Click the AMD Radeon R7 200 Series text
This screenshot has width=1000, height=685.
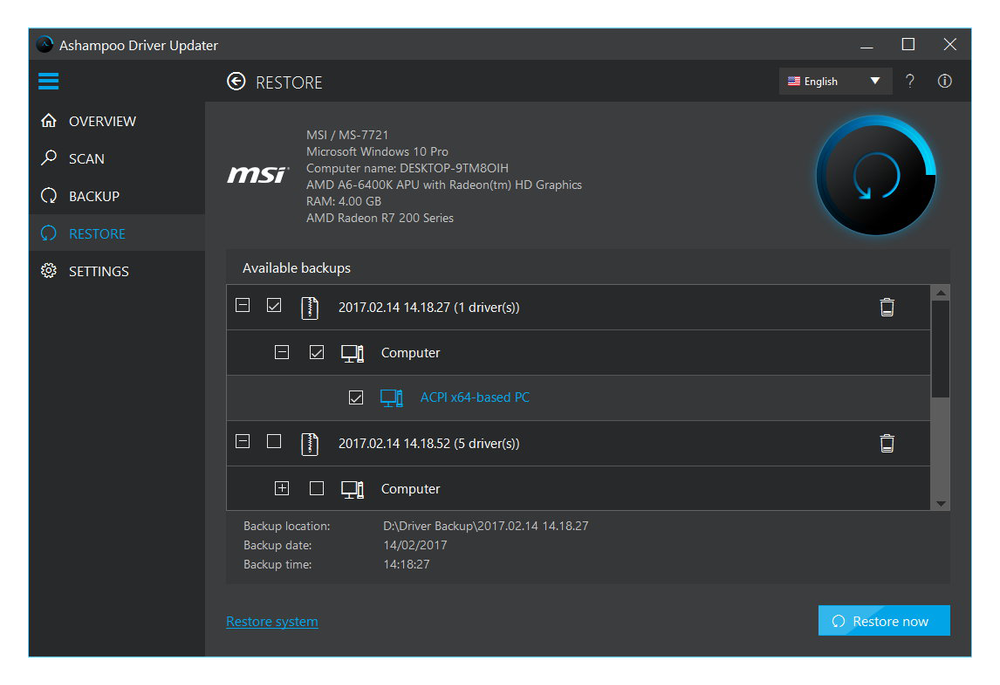tap(379, 218)
